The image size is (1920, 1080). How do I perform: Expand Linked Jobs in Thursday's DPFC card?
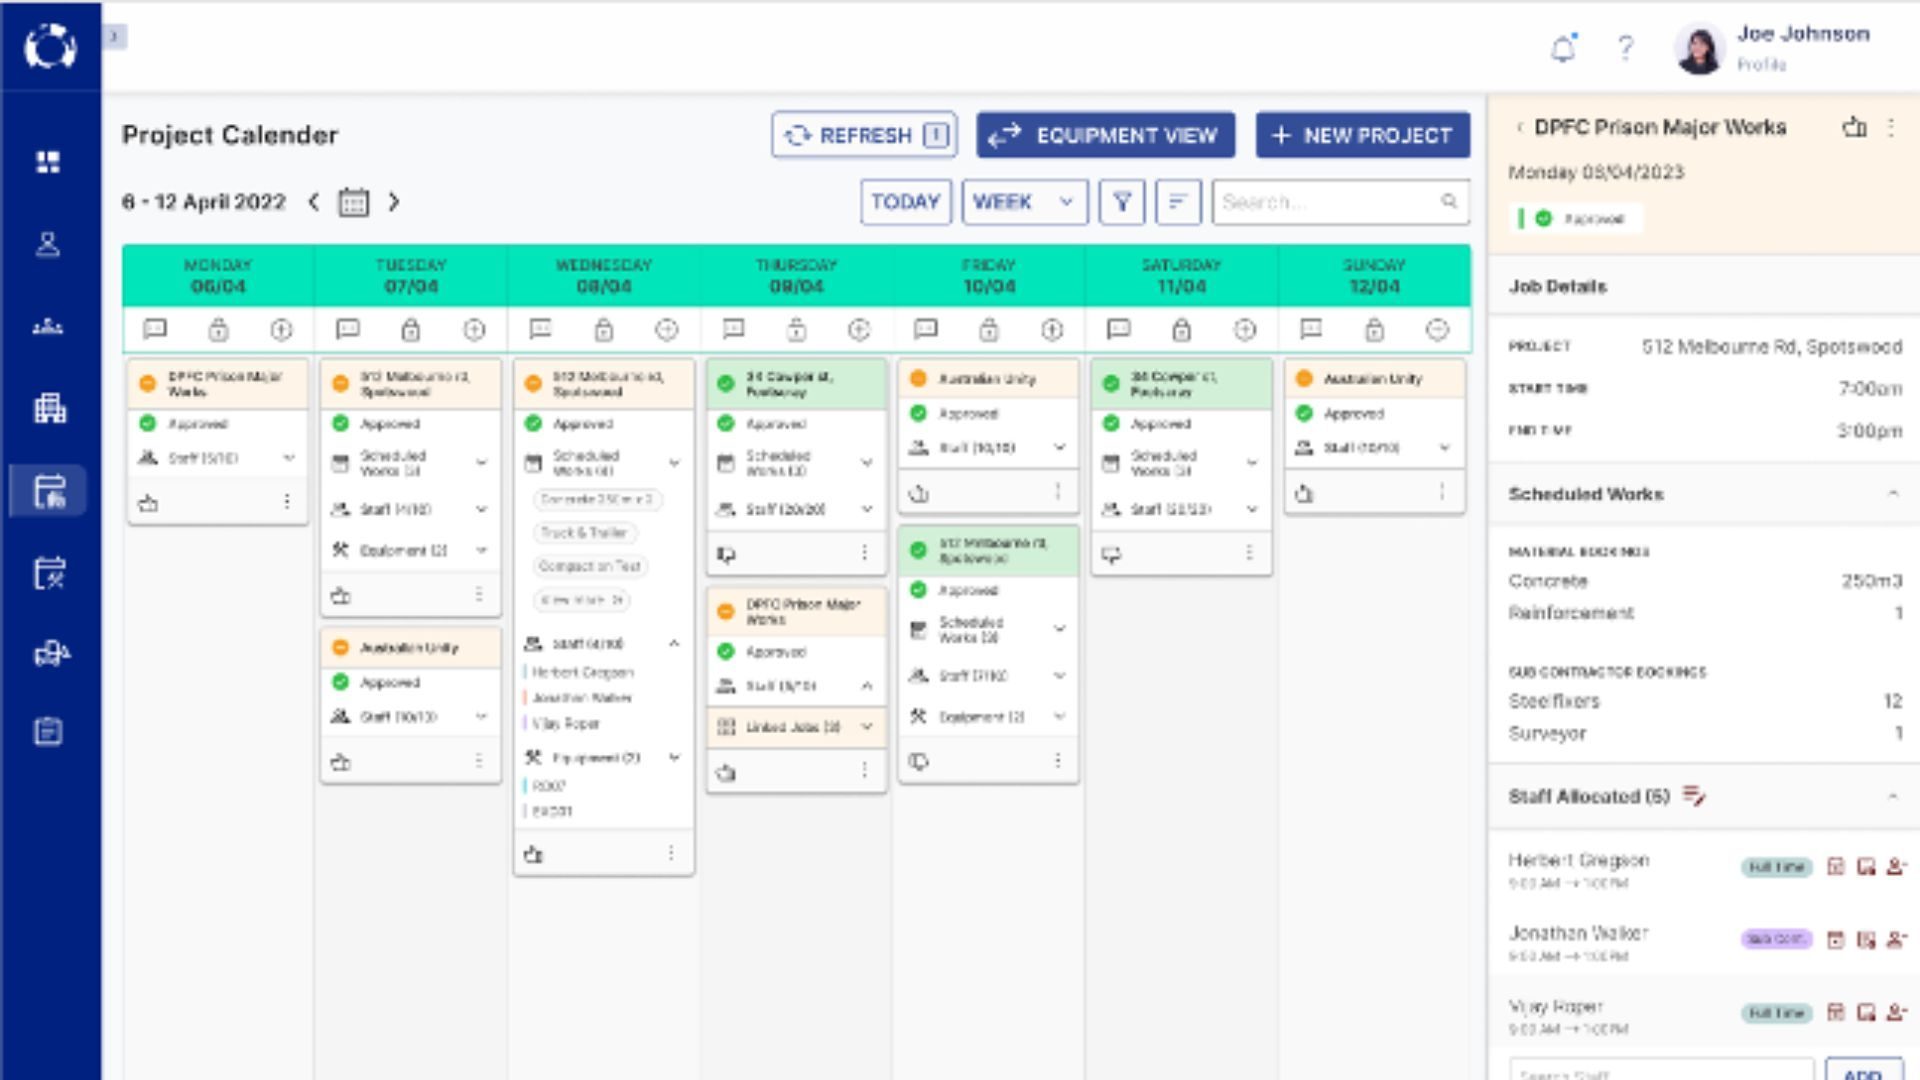click(866, 727)
